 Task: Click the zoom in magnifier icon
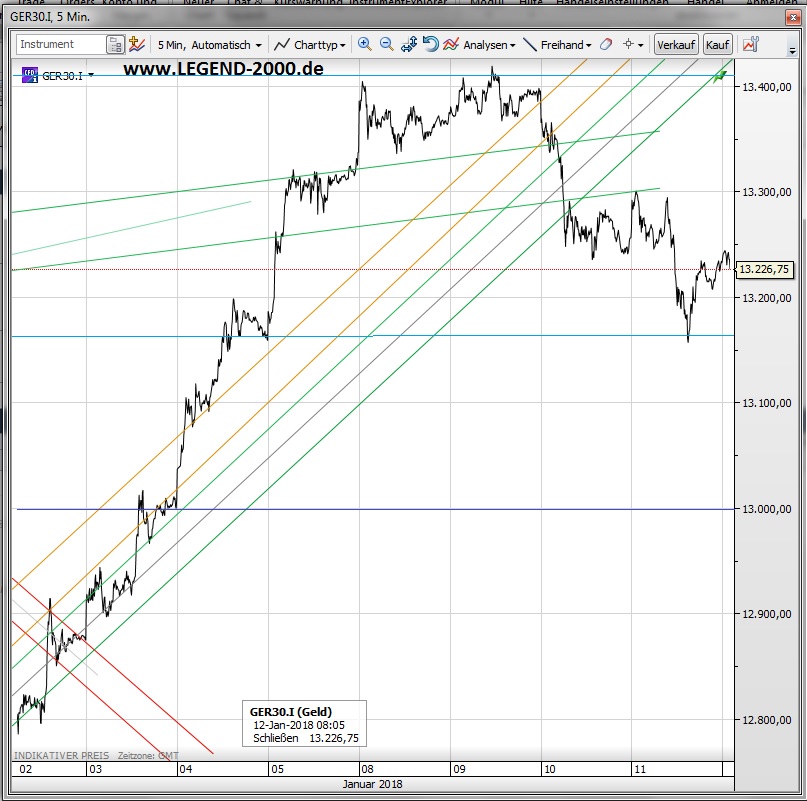(x=364, y=45)
